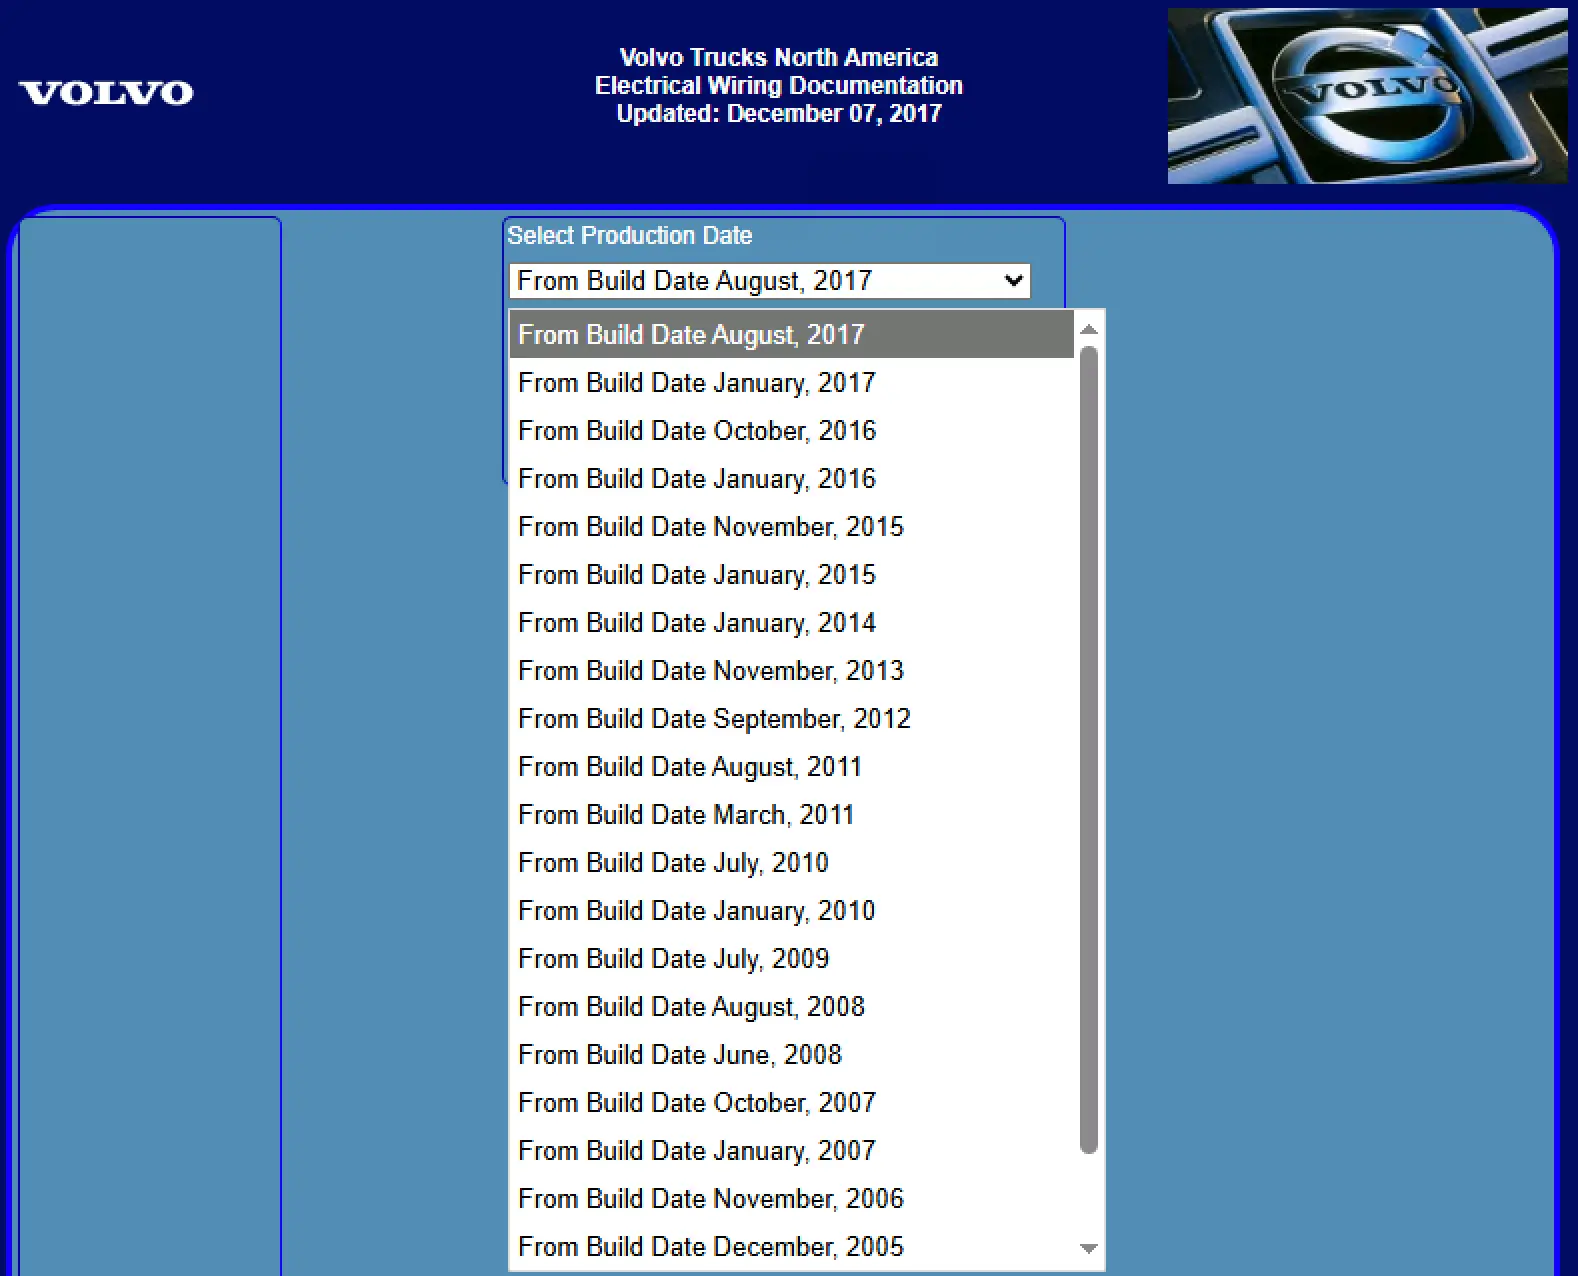
Task: Pick From Build Date August, 2011
Action: 791,766
